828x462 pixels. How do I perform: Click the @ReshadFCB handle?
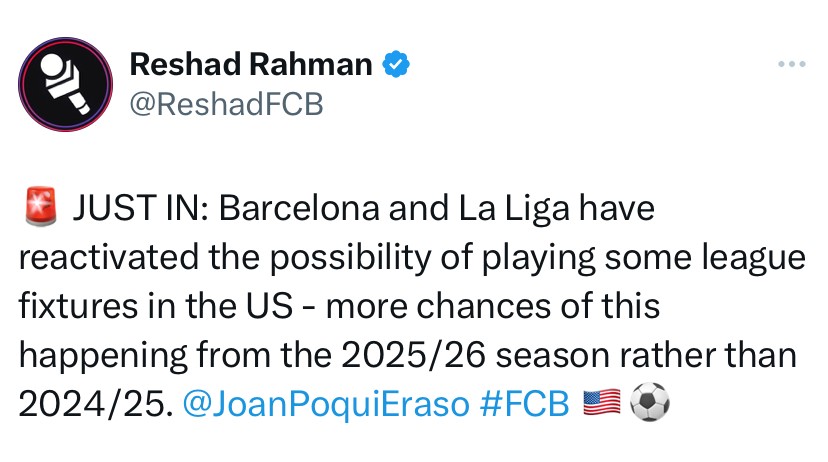point(227,104)
